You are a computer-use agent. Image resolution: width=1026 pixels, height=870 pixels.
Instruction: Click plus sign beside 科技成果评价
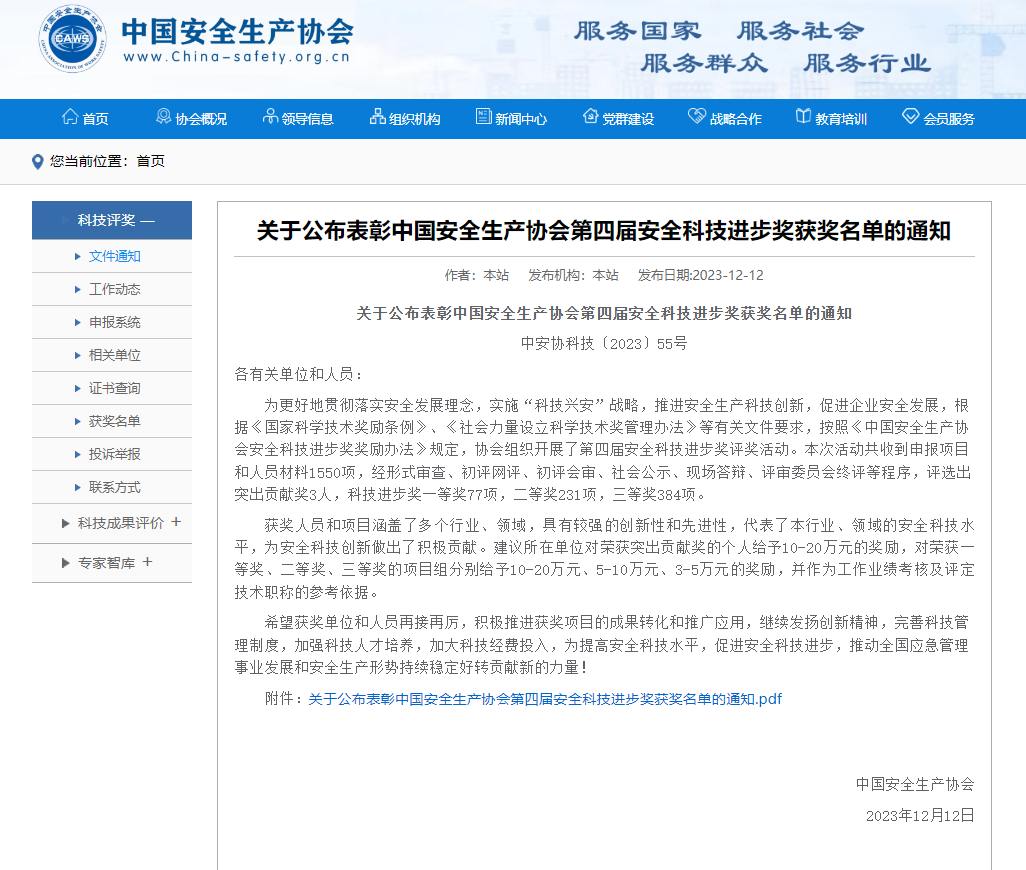click(x=176, y=522)
